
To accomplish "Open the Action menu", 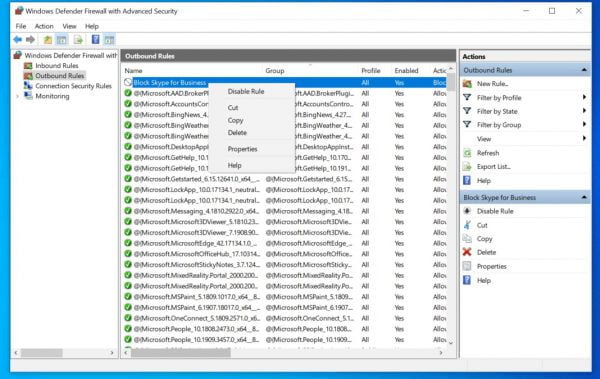I will tap(44, 26).
